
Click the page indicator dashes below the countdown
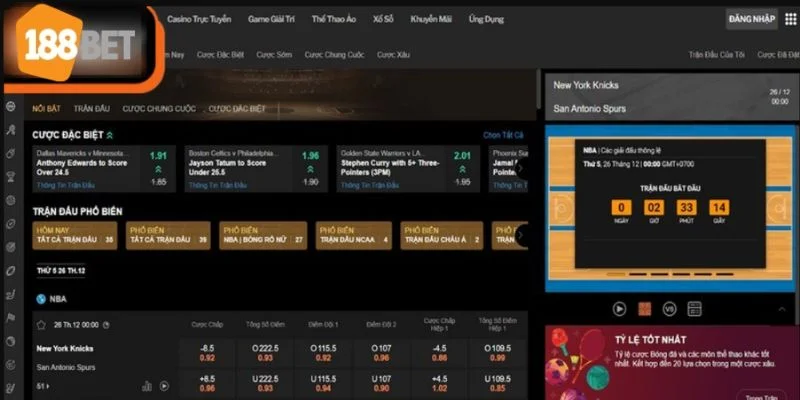[670, 274]
